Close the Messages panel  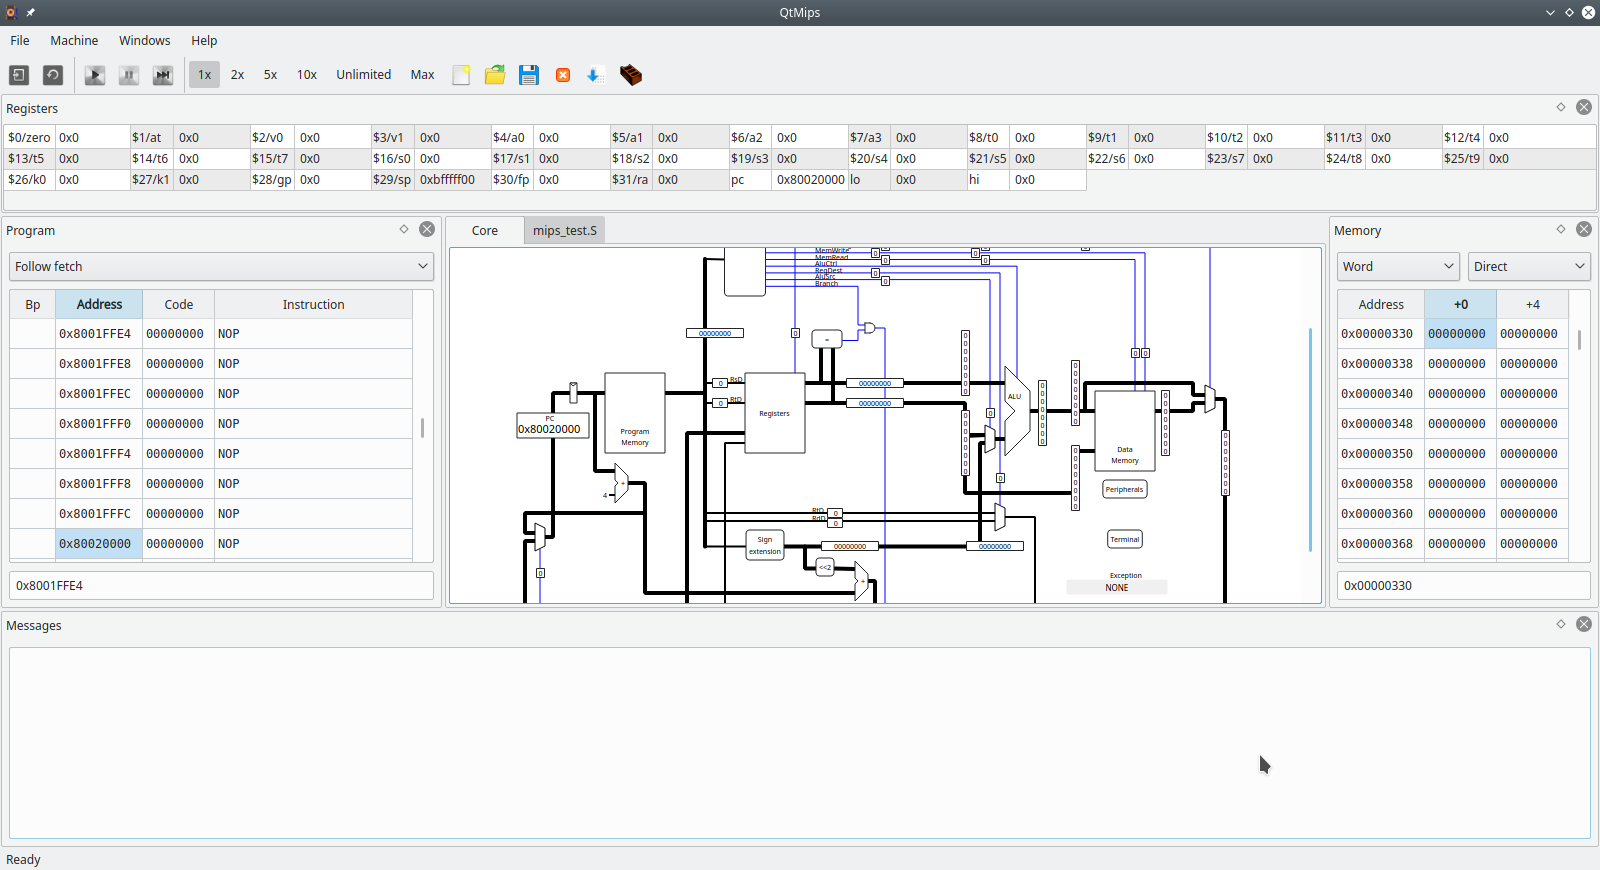coord(1584,624)
